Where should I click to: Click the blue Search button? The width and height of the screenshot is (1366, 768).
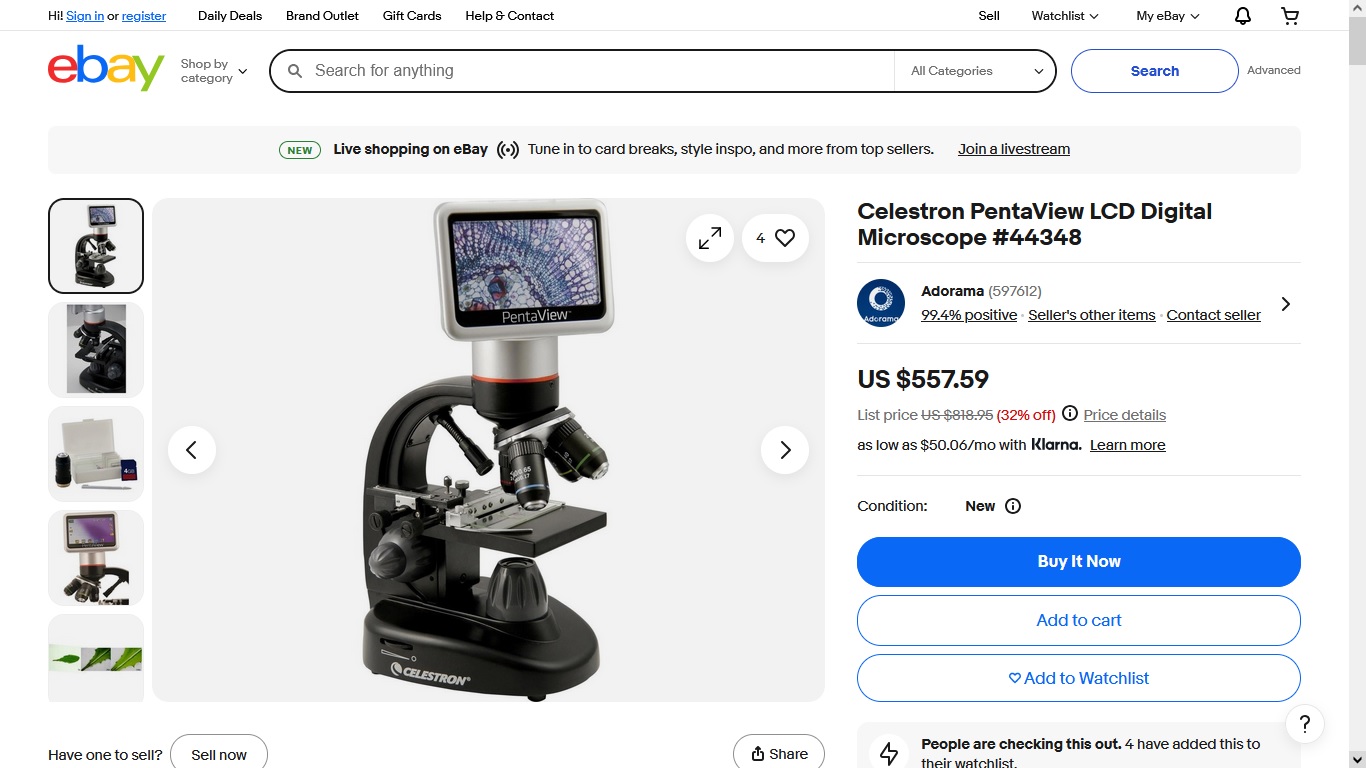pyautogui.click(x=1155, y=71)
